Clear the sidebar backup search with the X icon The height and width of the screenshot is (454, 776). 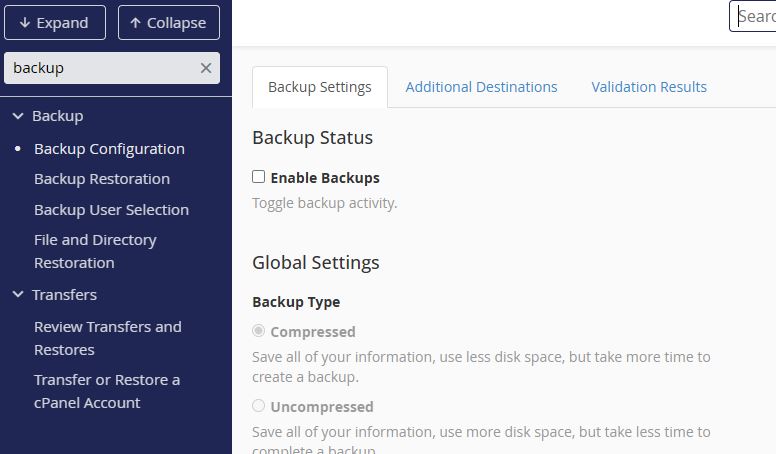[x=206, y=68]
